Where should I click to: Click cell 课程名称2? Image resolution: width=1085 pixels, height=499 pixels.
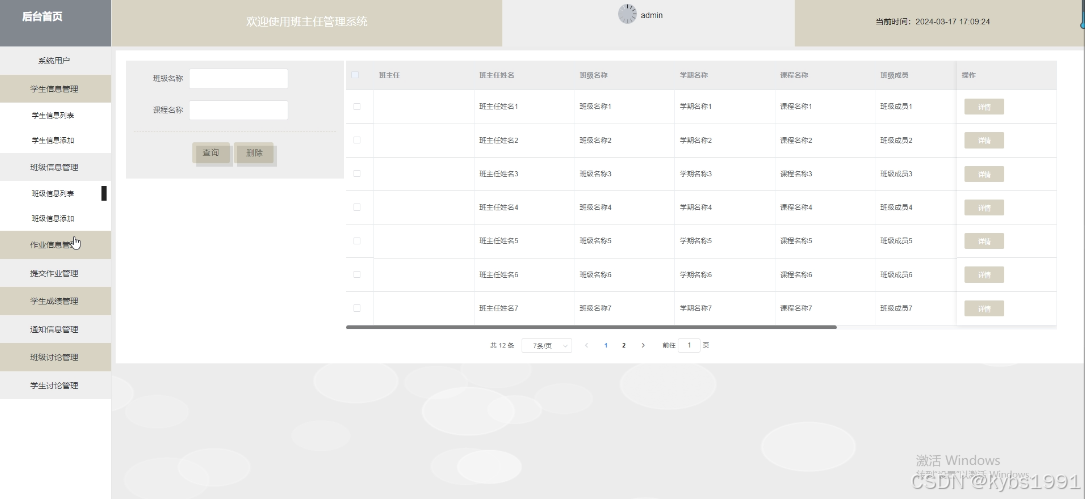796,140
